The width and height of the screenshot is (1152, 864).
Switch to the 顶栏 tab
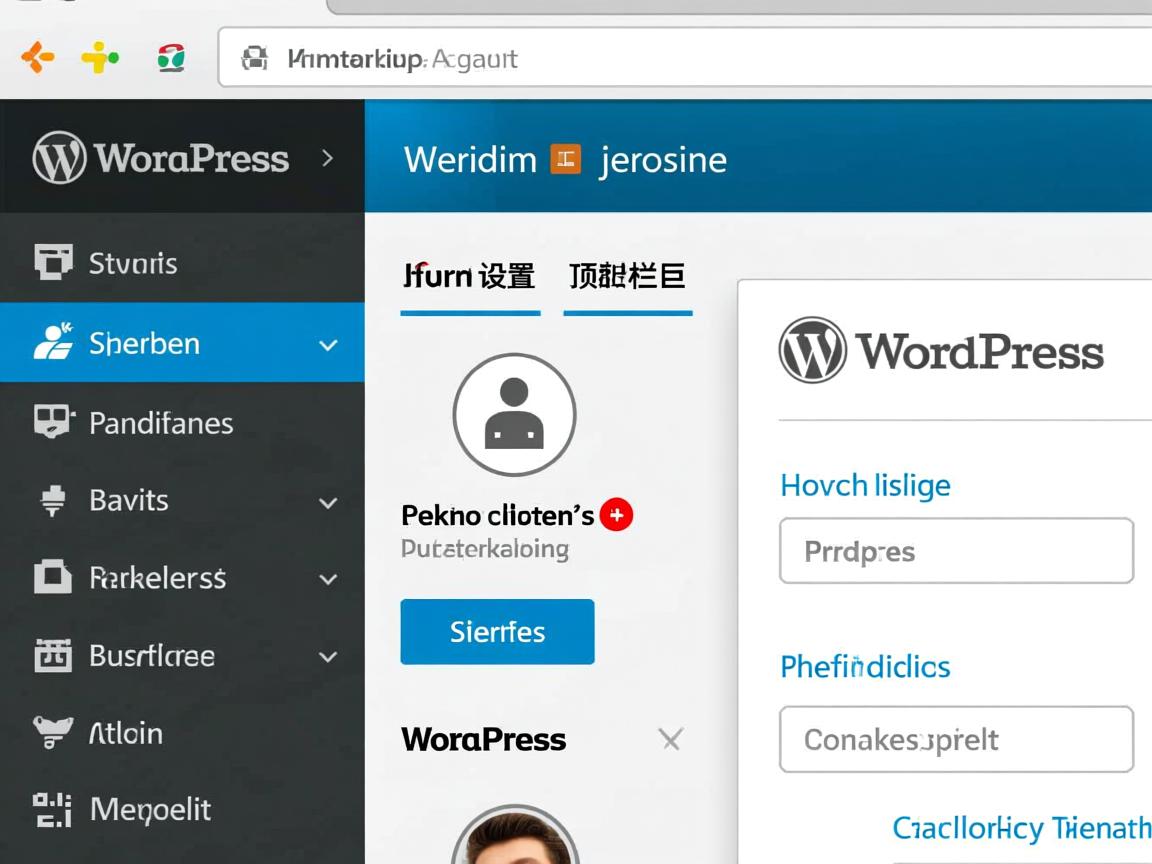coord(628,276)
